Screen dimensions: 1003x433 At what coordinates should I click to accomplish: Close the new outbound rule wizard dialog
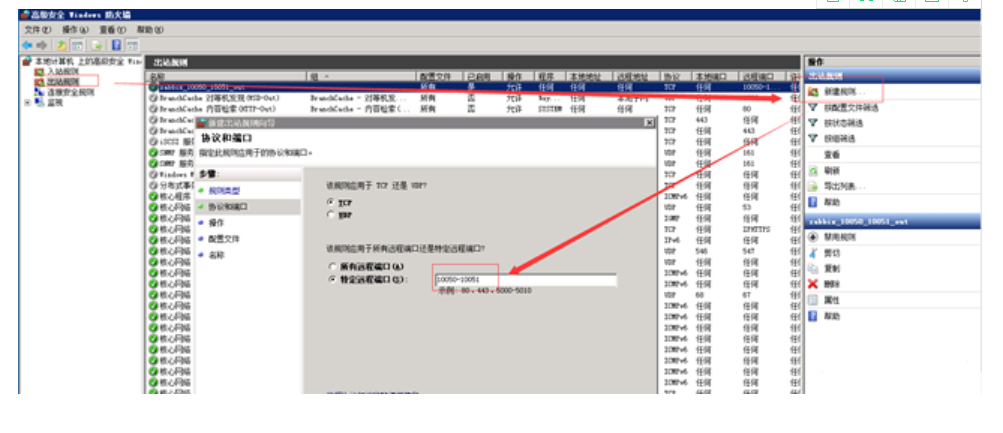pyautogui.click(x=649, y=122)
